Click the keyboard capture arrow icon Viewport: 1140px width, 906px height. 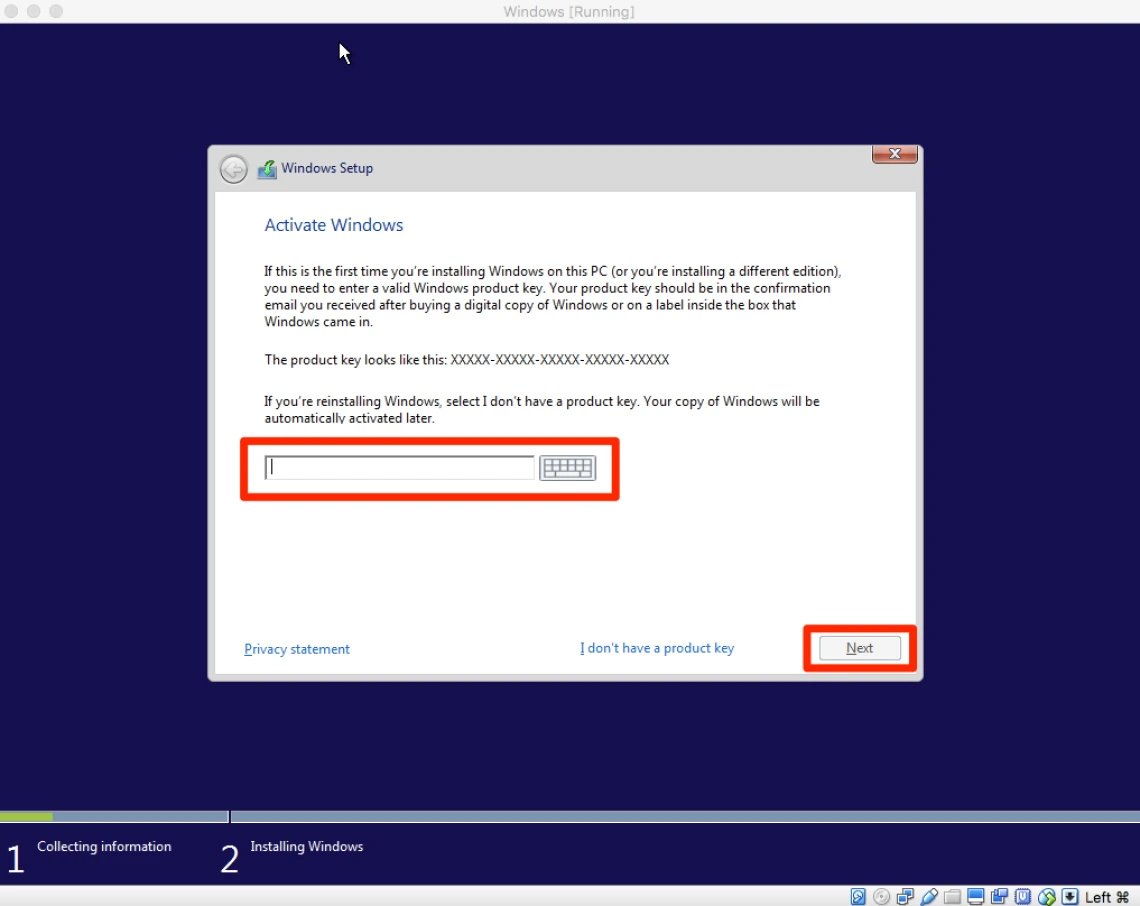point(1069,897)
